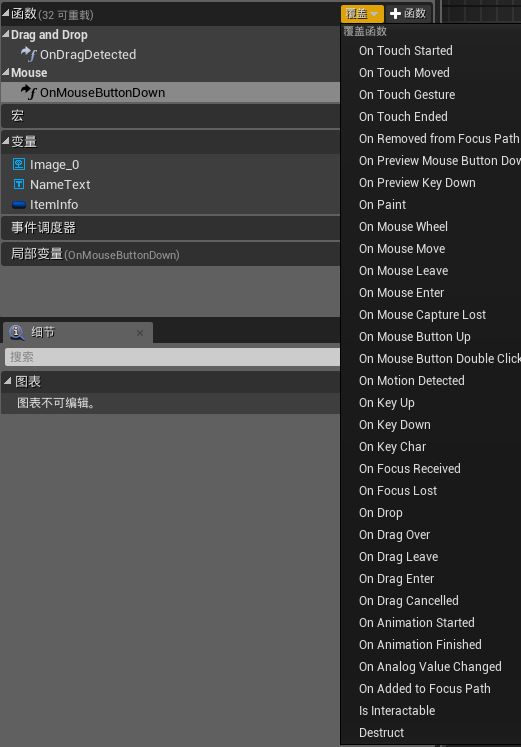Choose On Key Down override
Viewport: 521px width, 747px height.
(395, 424)
